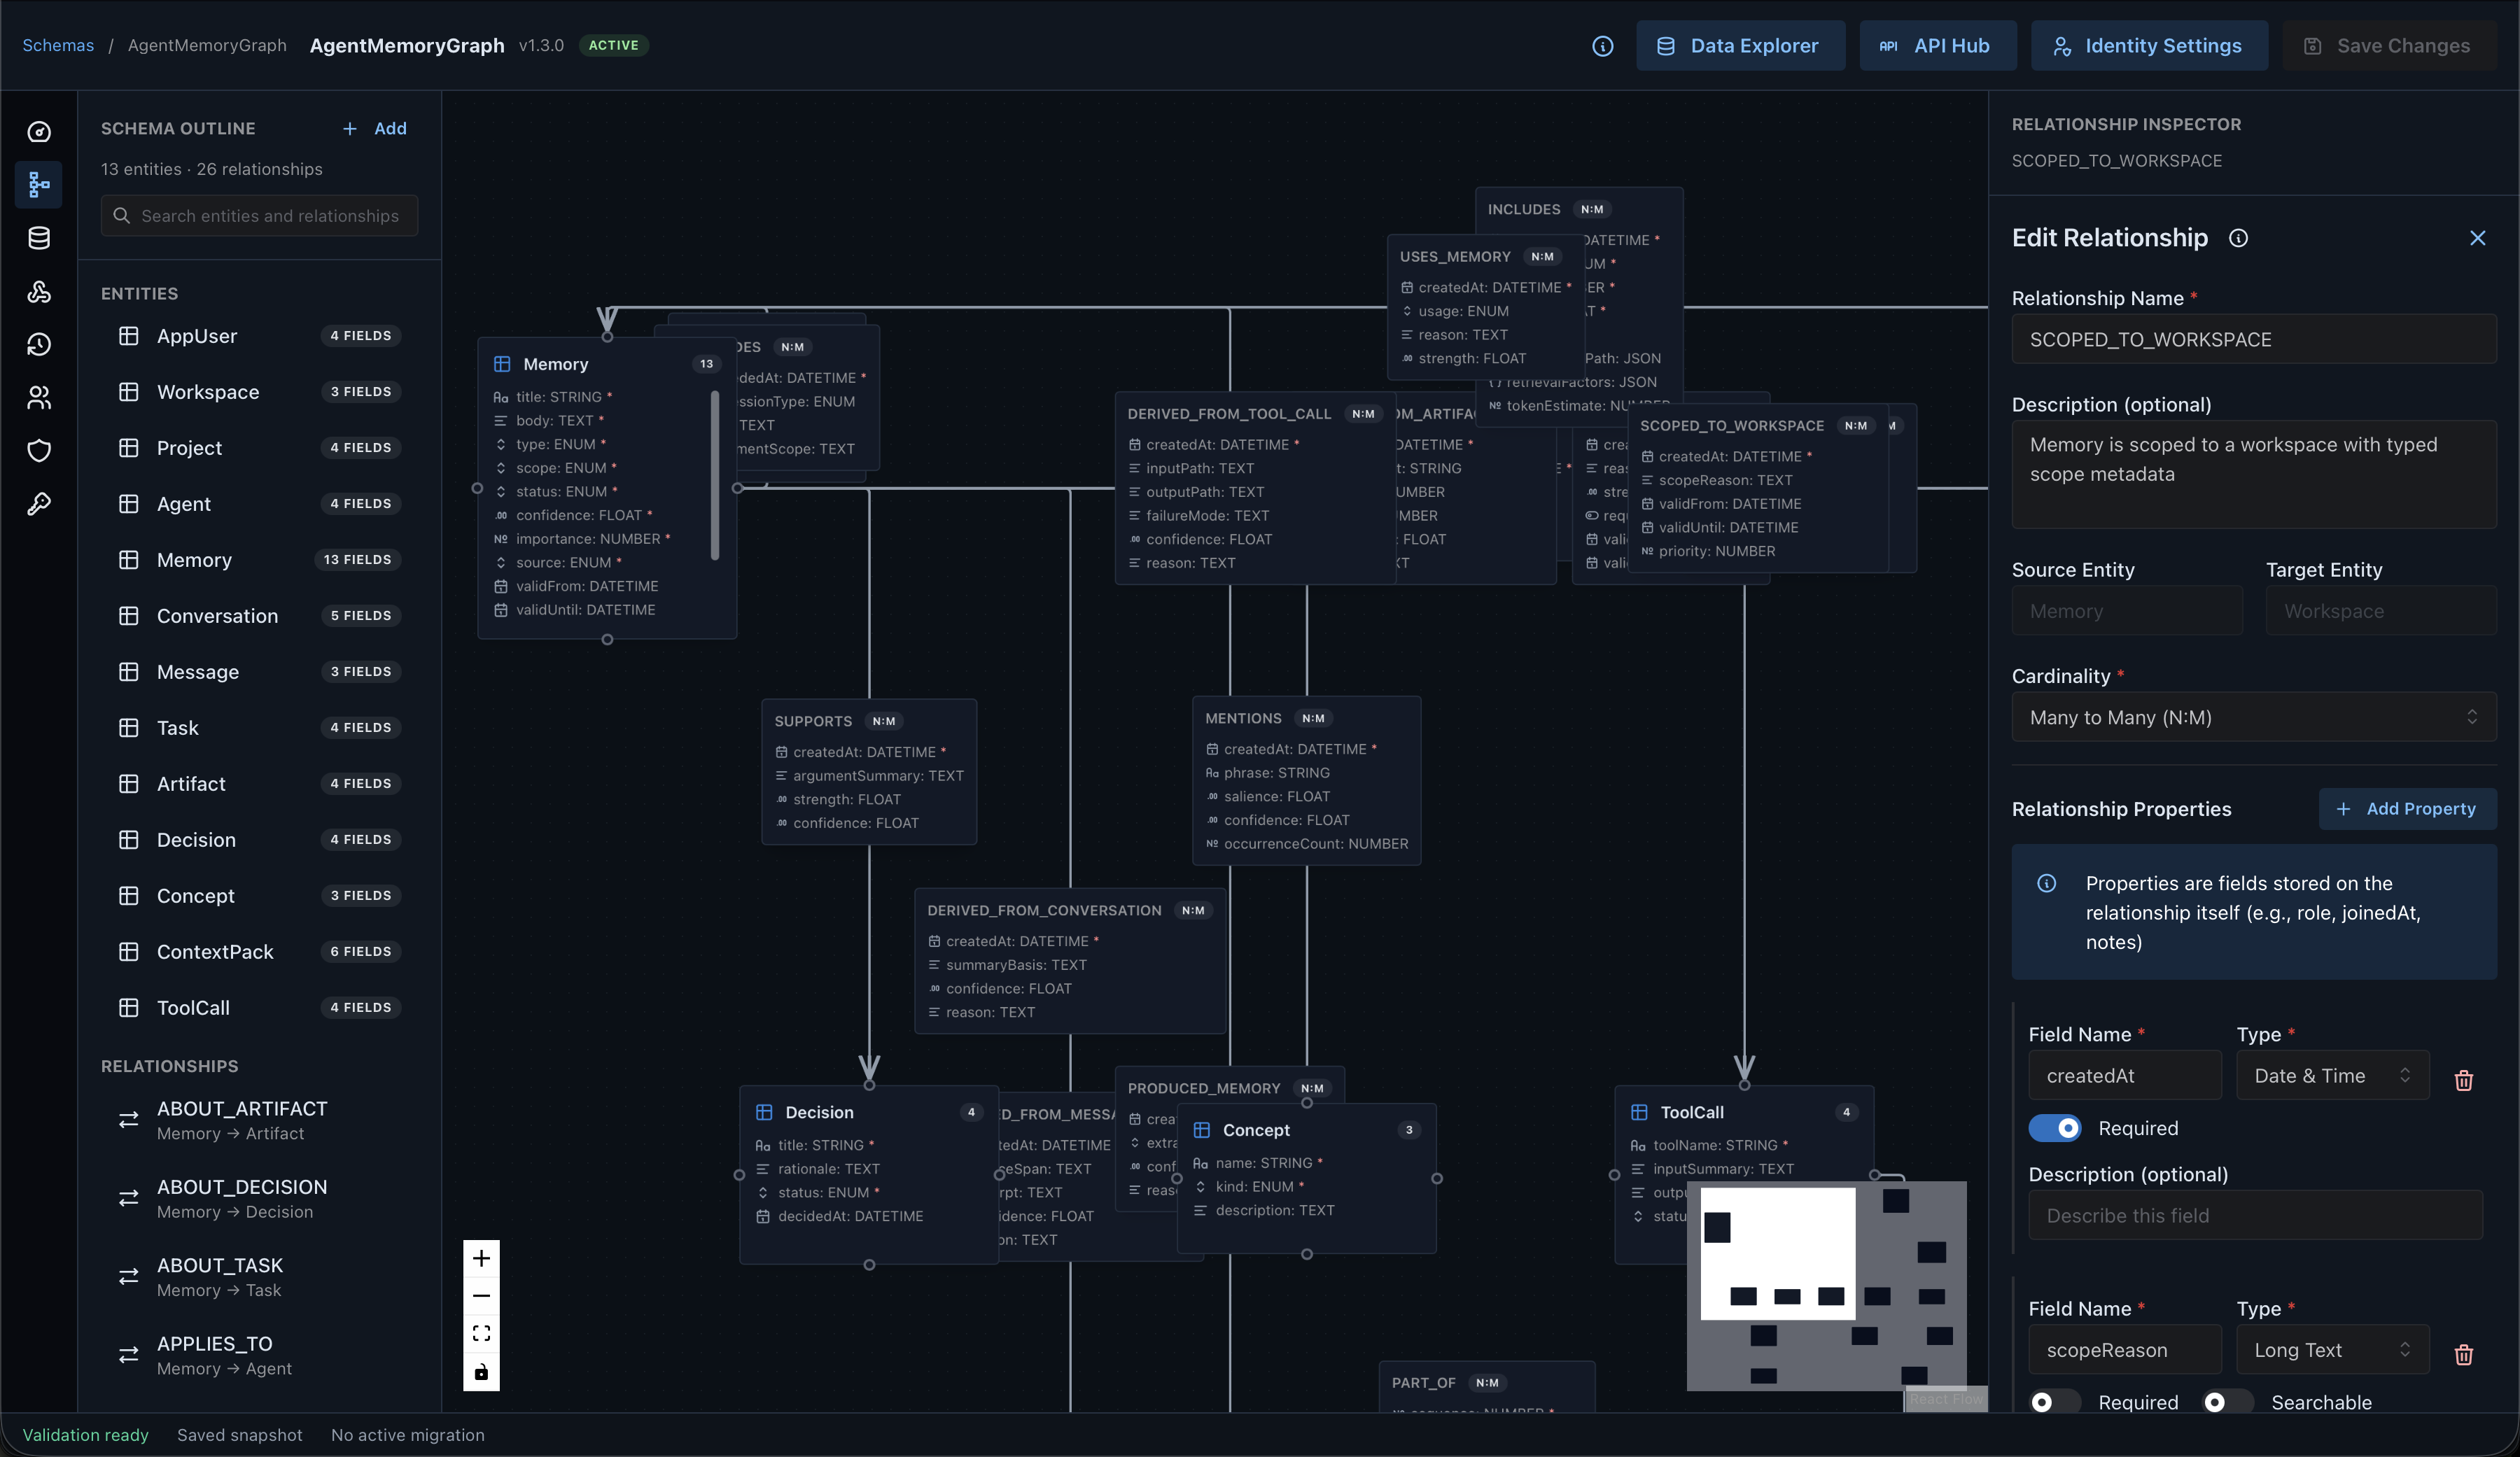Open Identity Settings
The image size is (2520, 1457).
pos(2149,46)
